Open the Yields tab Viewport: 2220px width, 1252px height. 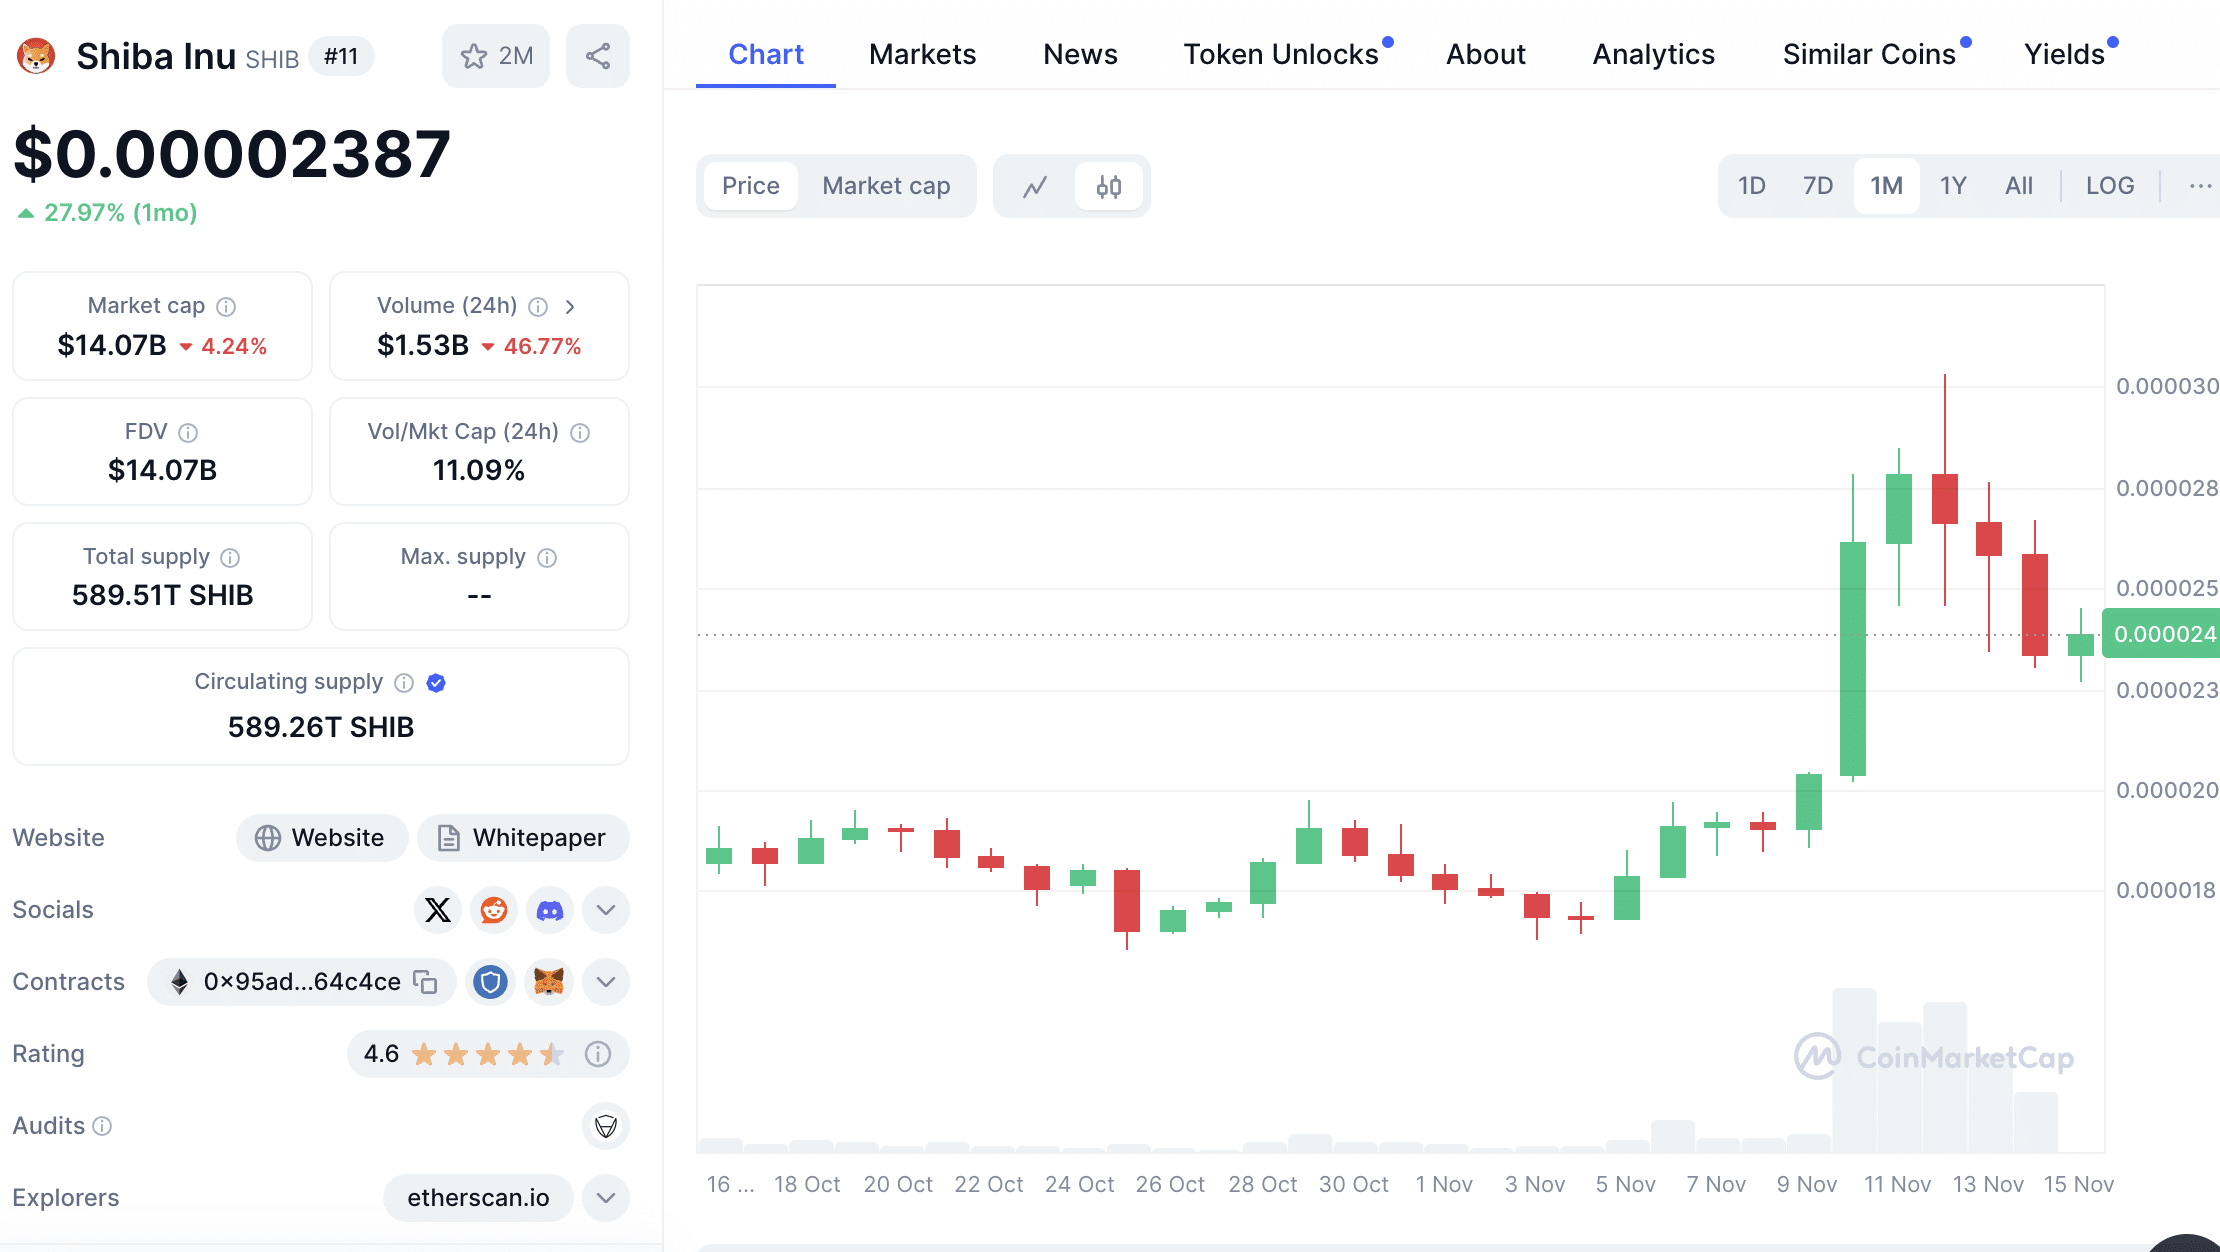pyautogui.click(x=2065, y=54)
